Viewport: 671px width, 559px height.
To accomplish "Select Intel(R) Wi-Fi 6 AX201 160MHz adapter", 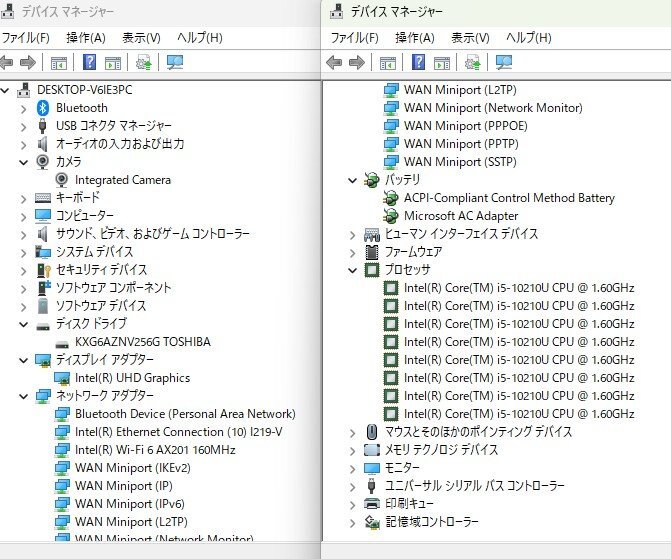I will (x=155, y=450).
